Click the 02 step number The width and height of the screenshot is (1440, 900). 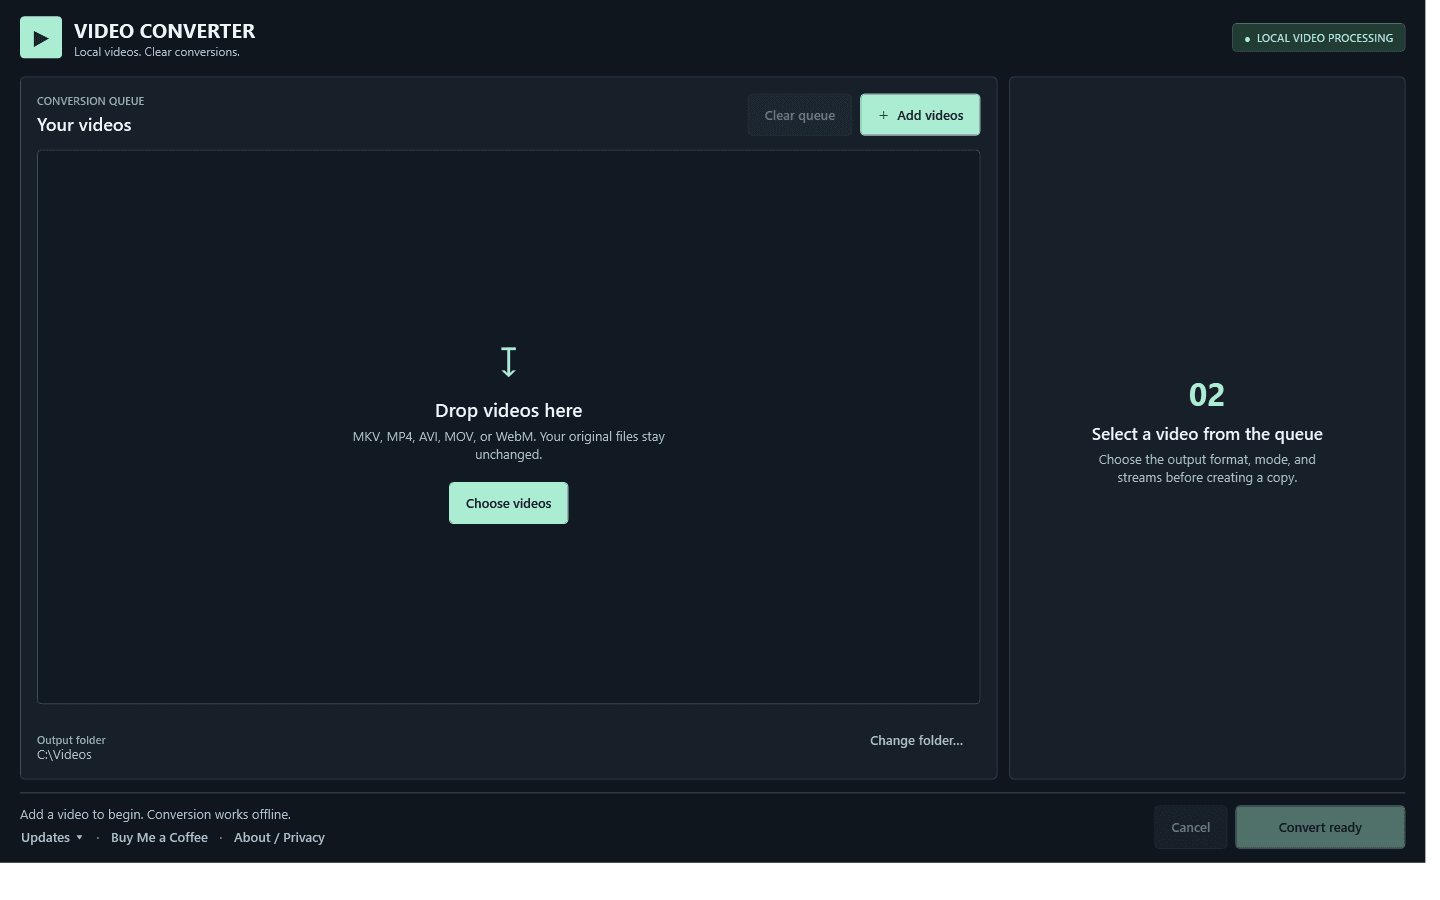1207,395
